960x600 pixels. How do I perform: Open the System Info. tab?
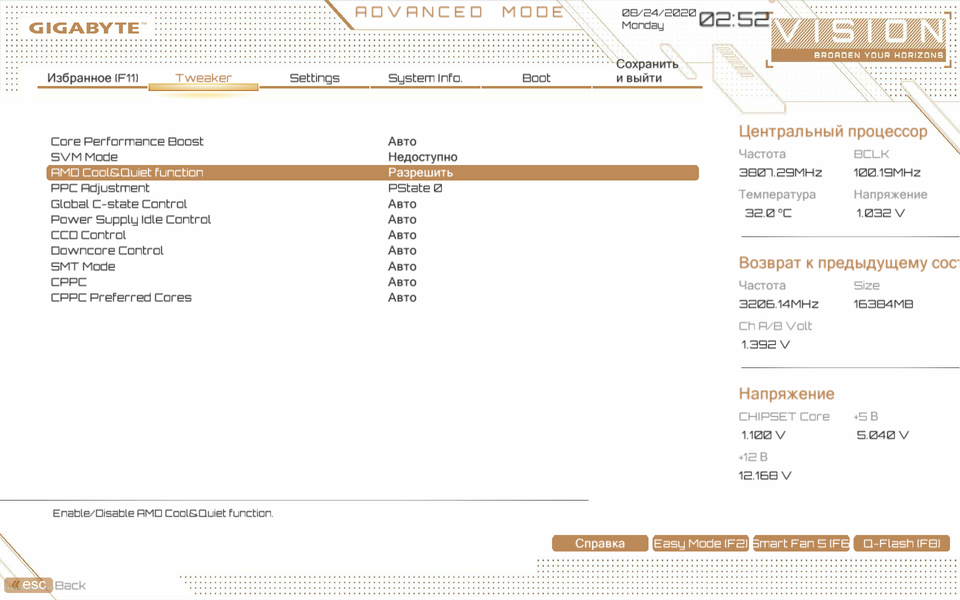pyautogui.click(x=425, y=78)
